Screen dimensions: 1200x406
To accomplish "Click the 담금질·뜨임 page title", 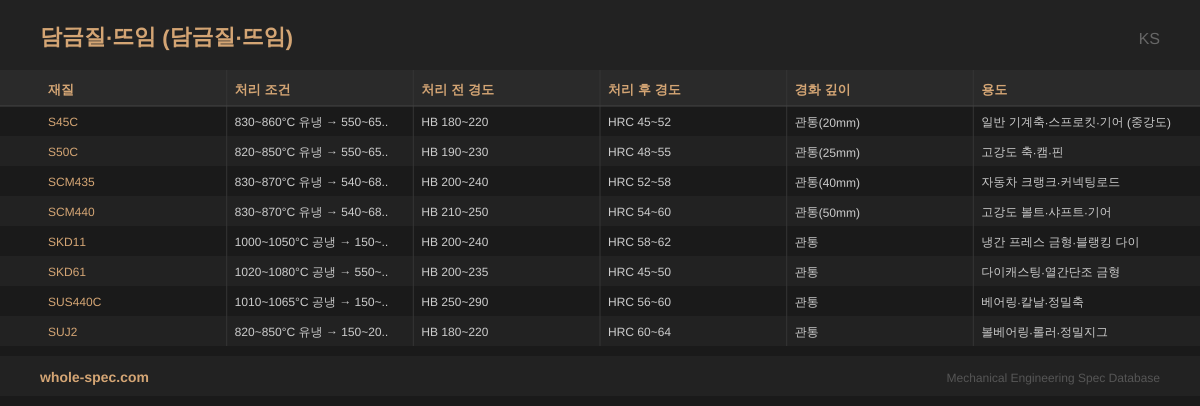I will click(x=166, y=37).
